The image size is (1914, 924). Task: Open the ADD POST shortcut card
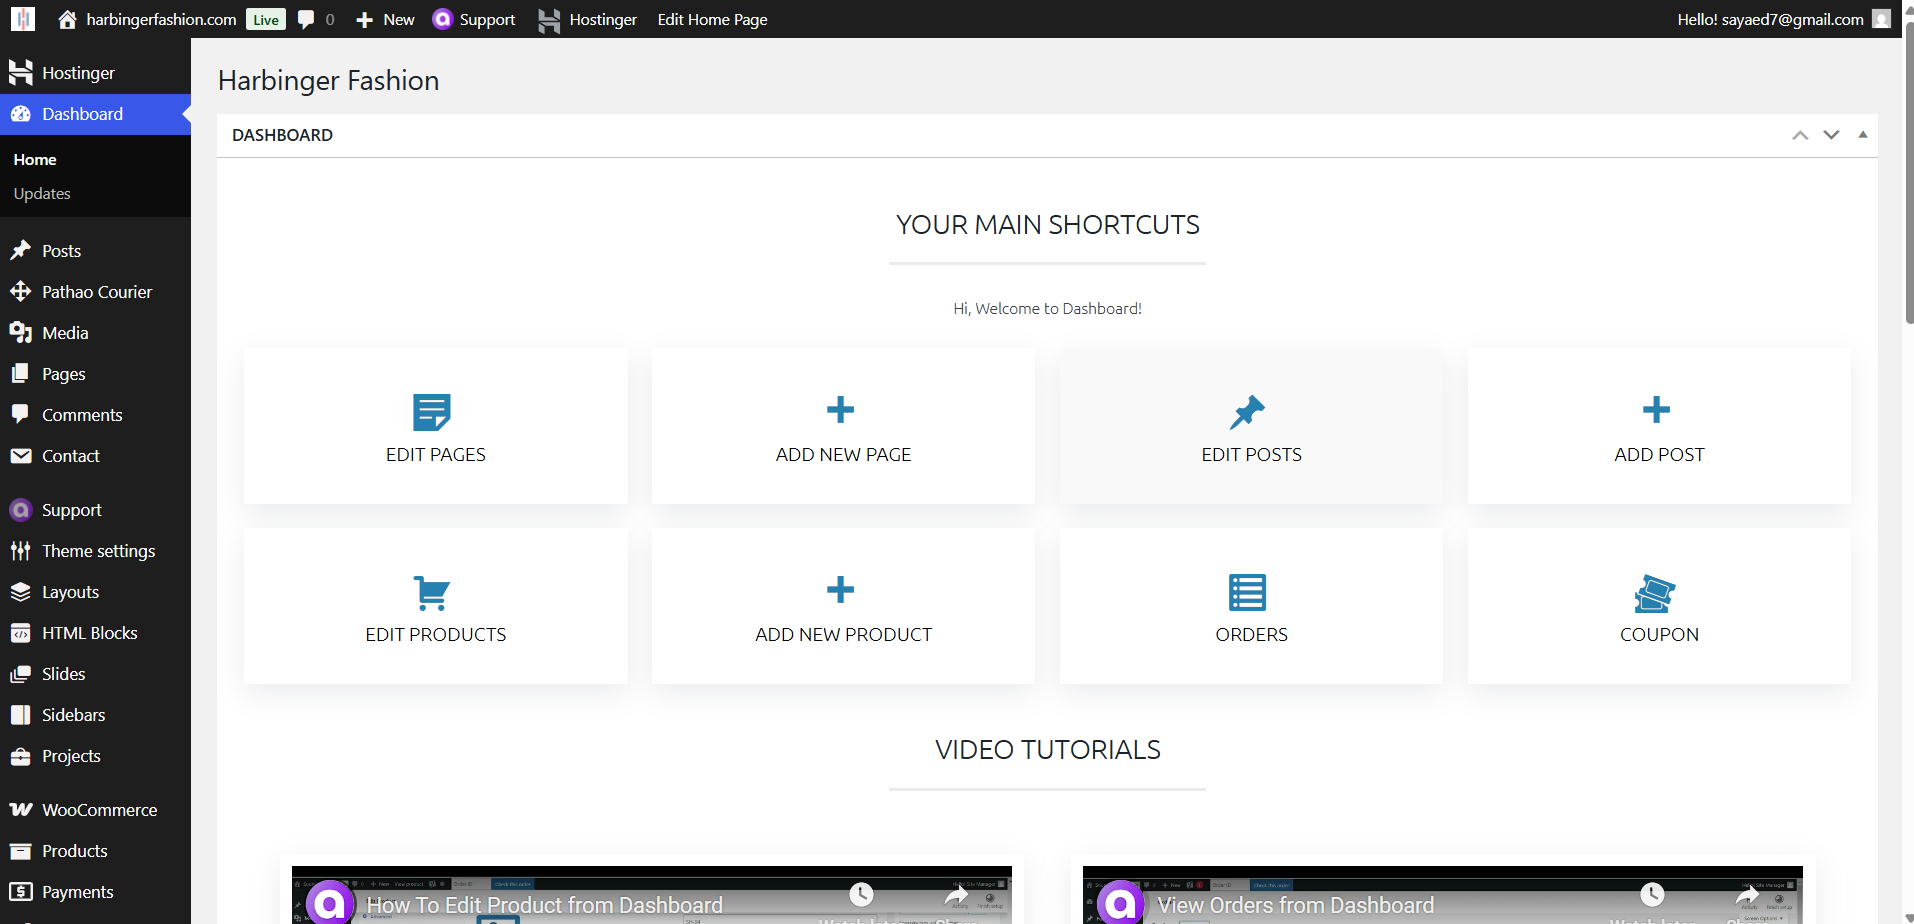pyautogui.click(x=1659, y=426)
